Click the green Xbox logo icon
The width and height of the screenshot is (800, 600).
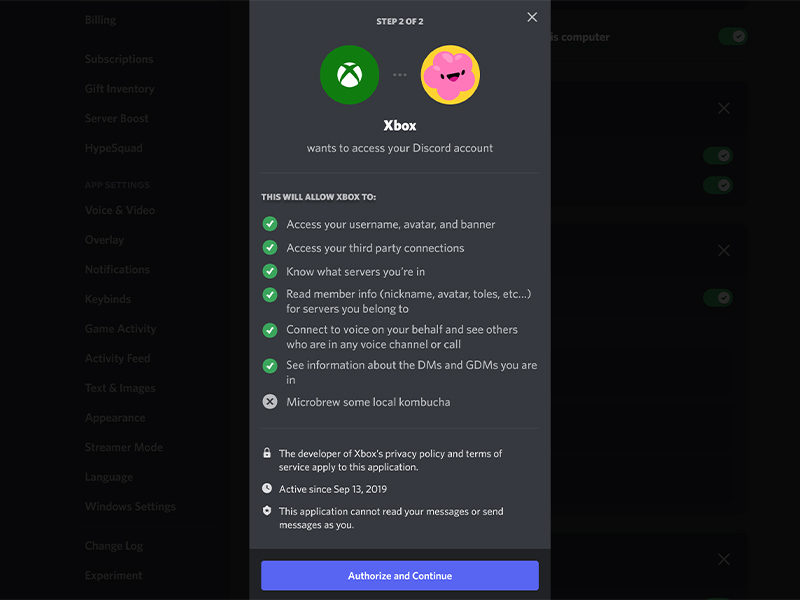click(x=349, y=75)
